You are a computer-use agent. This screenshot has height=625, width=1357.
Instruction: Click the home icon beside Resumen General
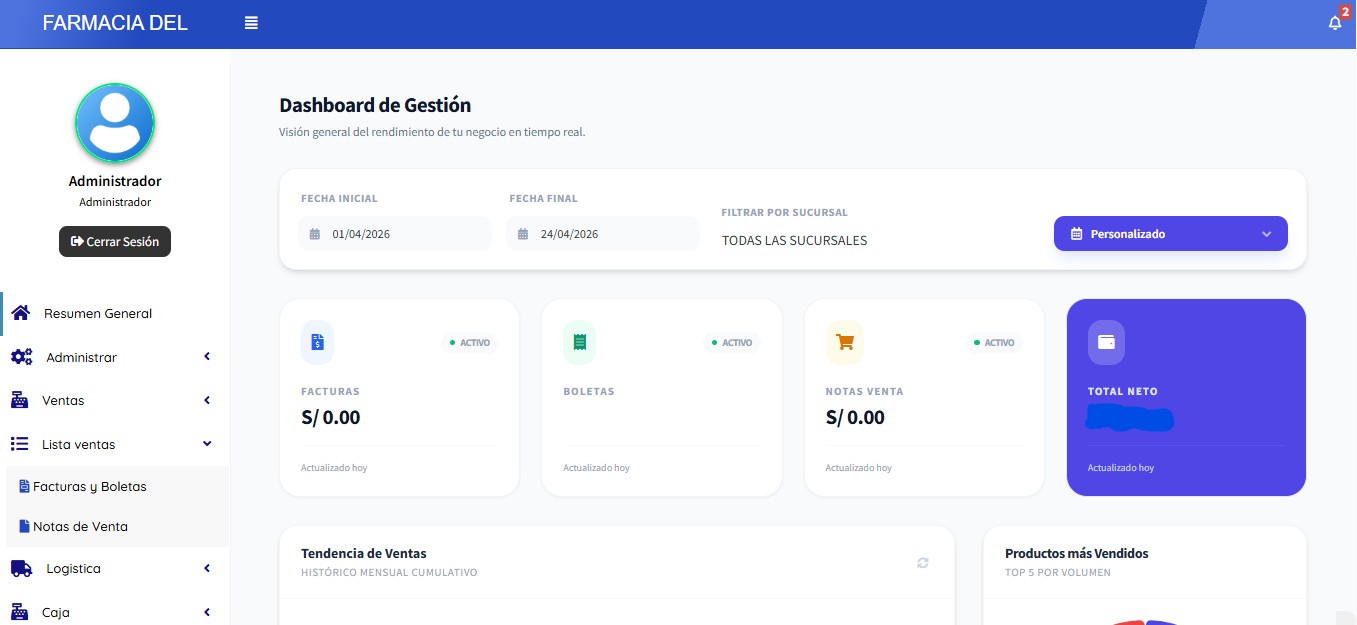tap(20, 313)
